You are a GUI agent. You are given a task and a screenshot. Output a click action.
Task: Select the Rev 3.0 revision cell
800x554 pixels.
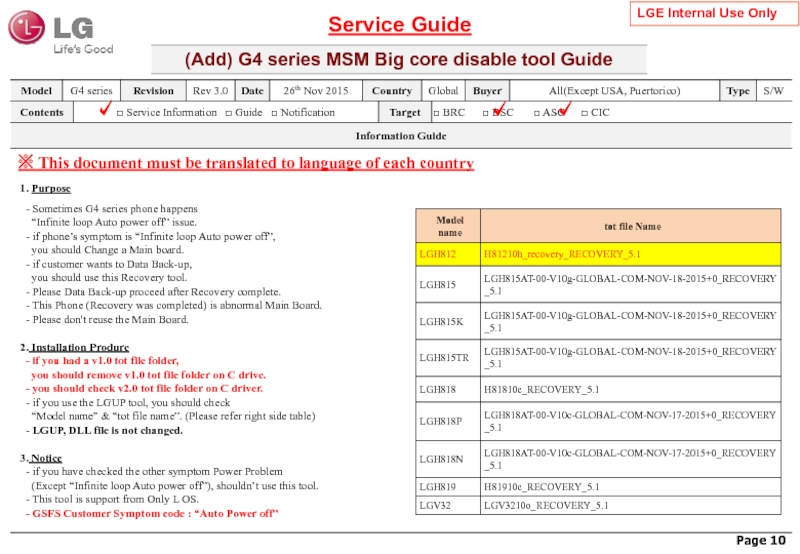pyautogui.click(x=210, y=91)
